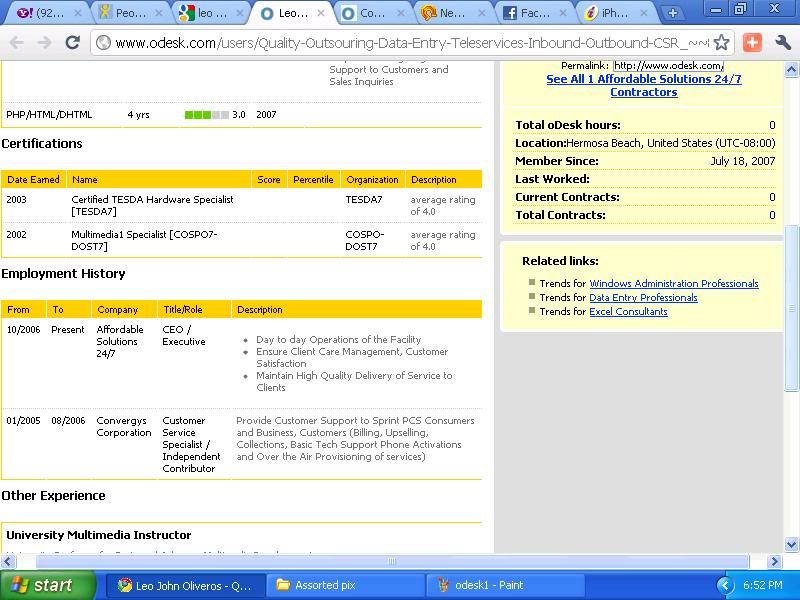Click the orange plus extension icon
The width and height of the screenshot is (800, 600).
(x=752, y=43)
